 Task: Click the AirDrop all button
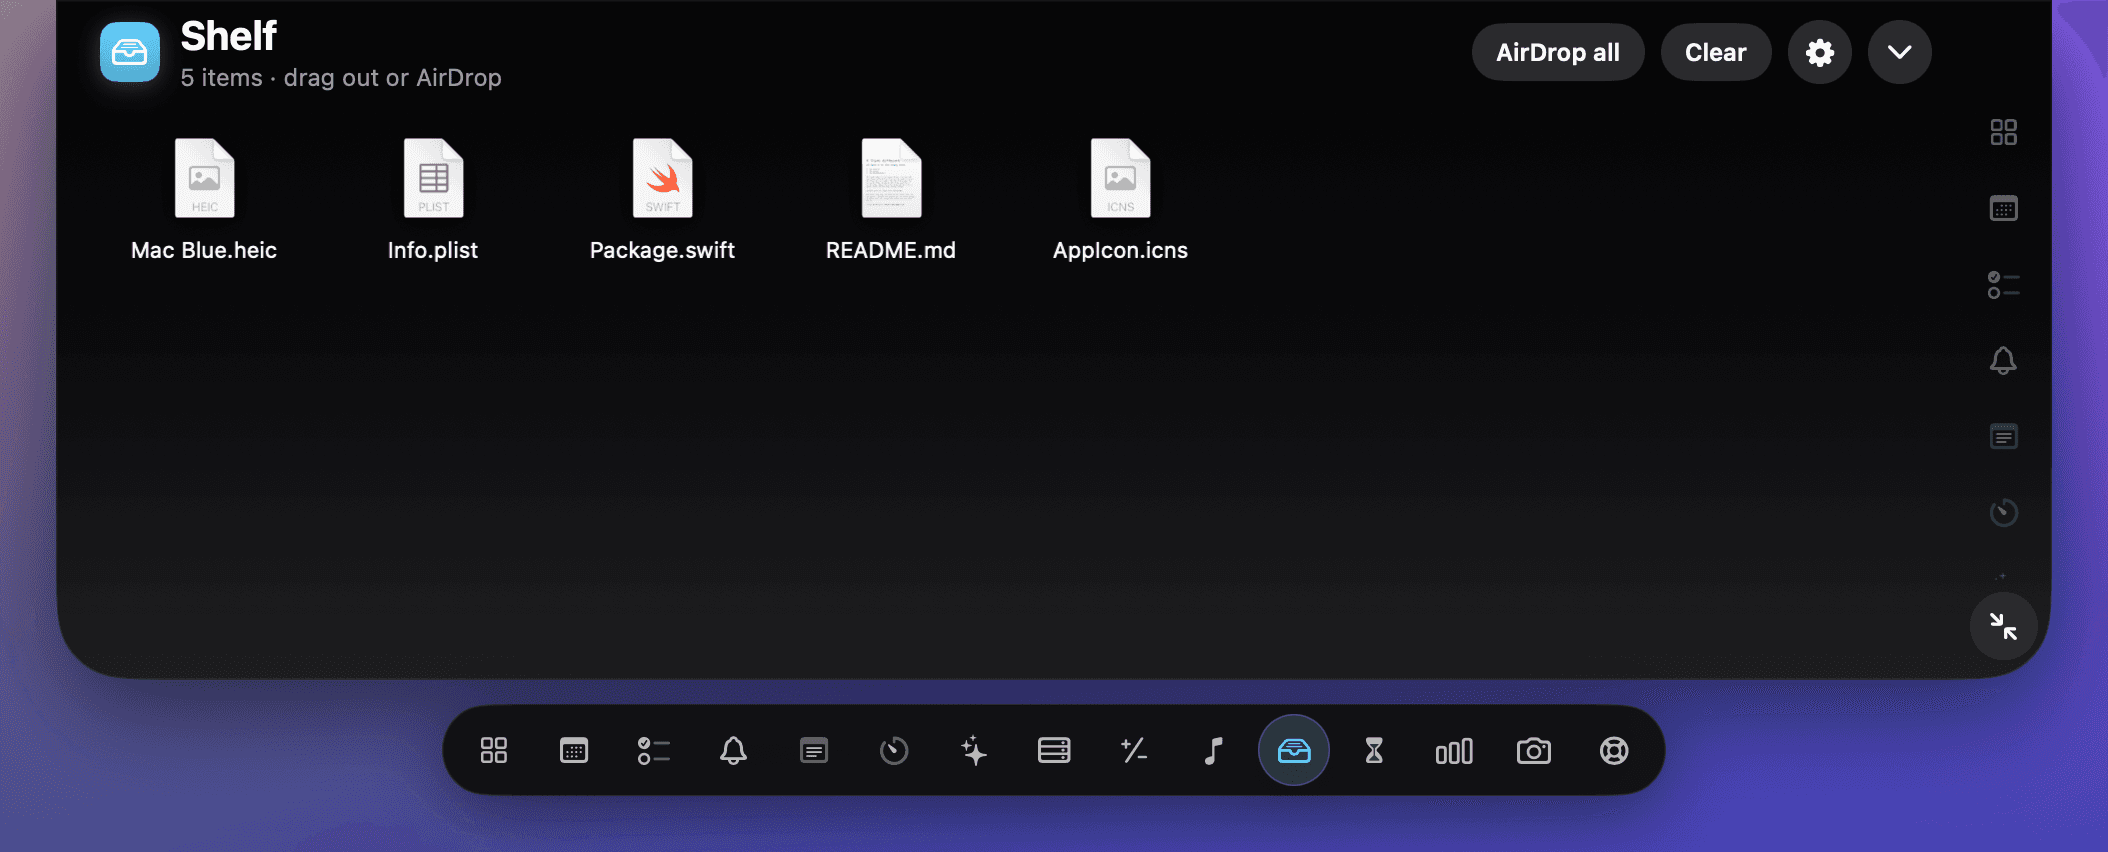(x=1558, y=52)
